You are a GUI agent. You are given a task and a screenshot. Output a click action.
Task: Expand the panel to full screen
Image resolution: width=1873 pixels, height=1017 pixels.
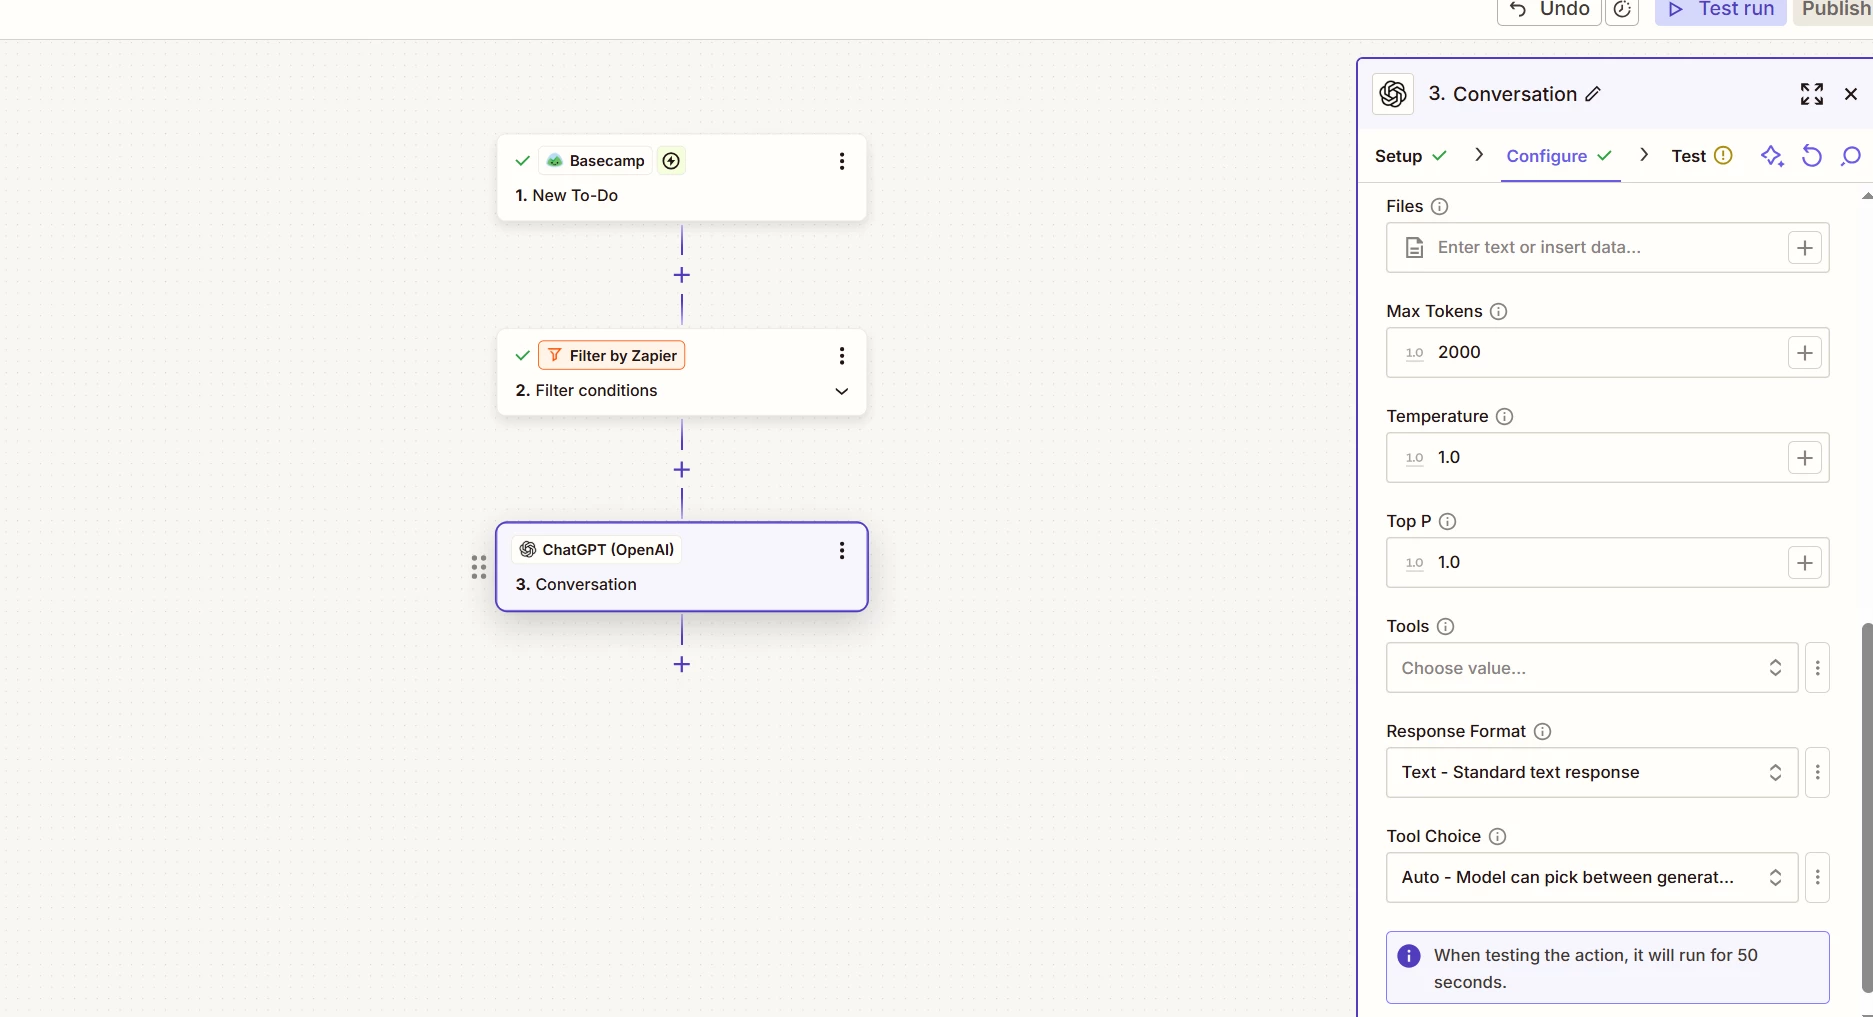click(x=1812, y=94)
